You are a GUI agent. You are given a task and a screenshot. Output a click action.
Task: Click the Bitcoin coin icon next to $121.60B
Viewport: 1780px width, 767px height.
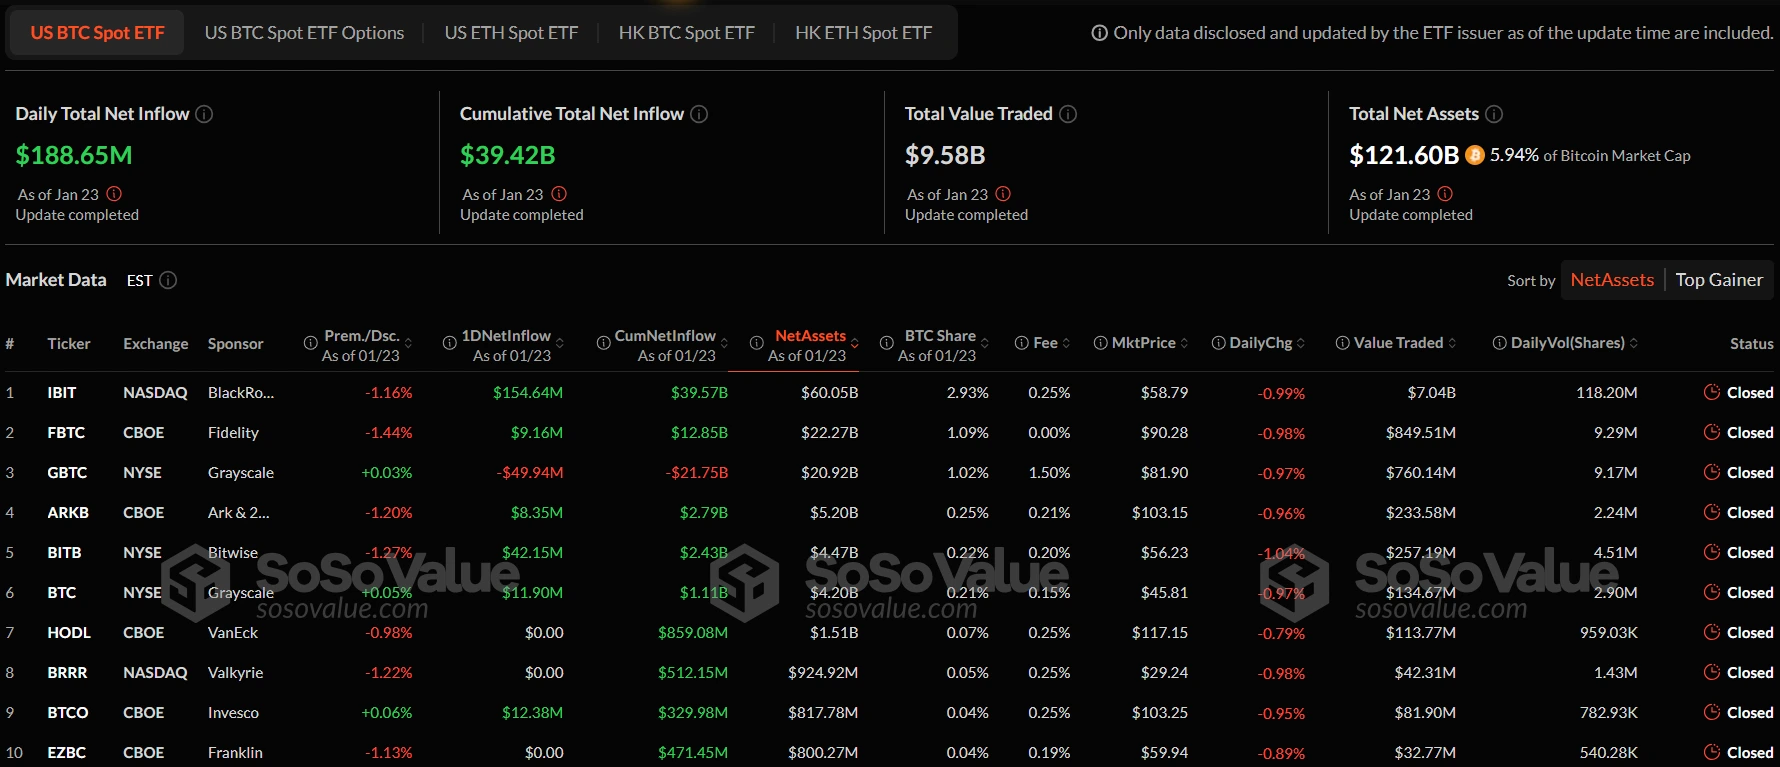(1475, 155)
